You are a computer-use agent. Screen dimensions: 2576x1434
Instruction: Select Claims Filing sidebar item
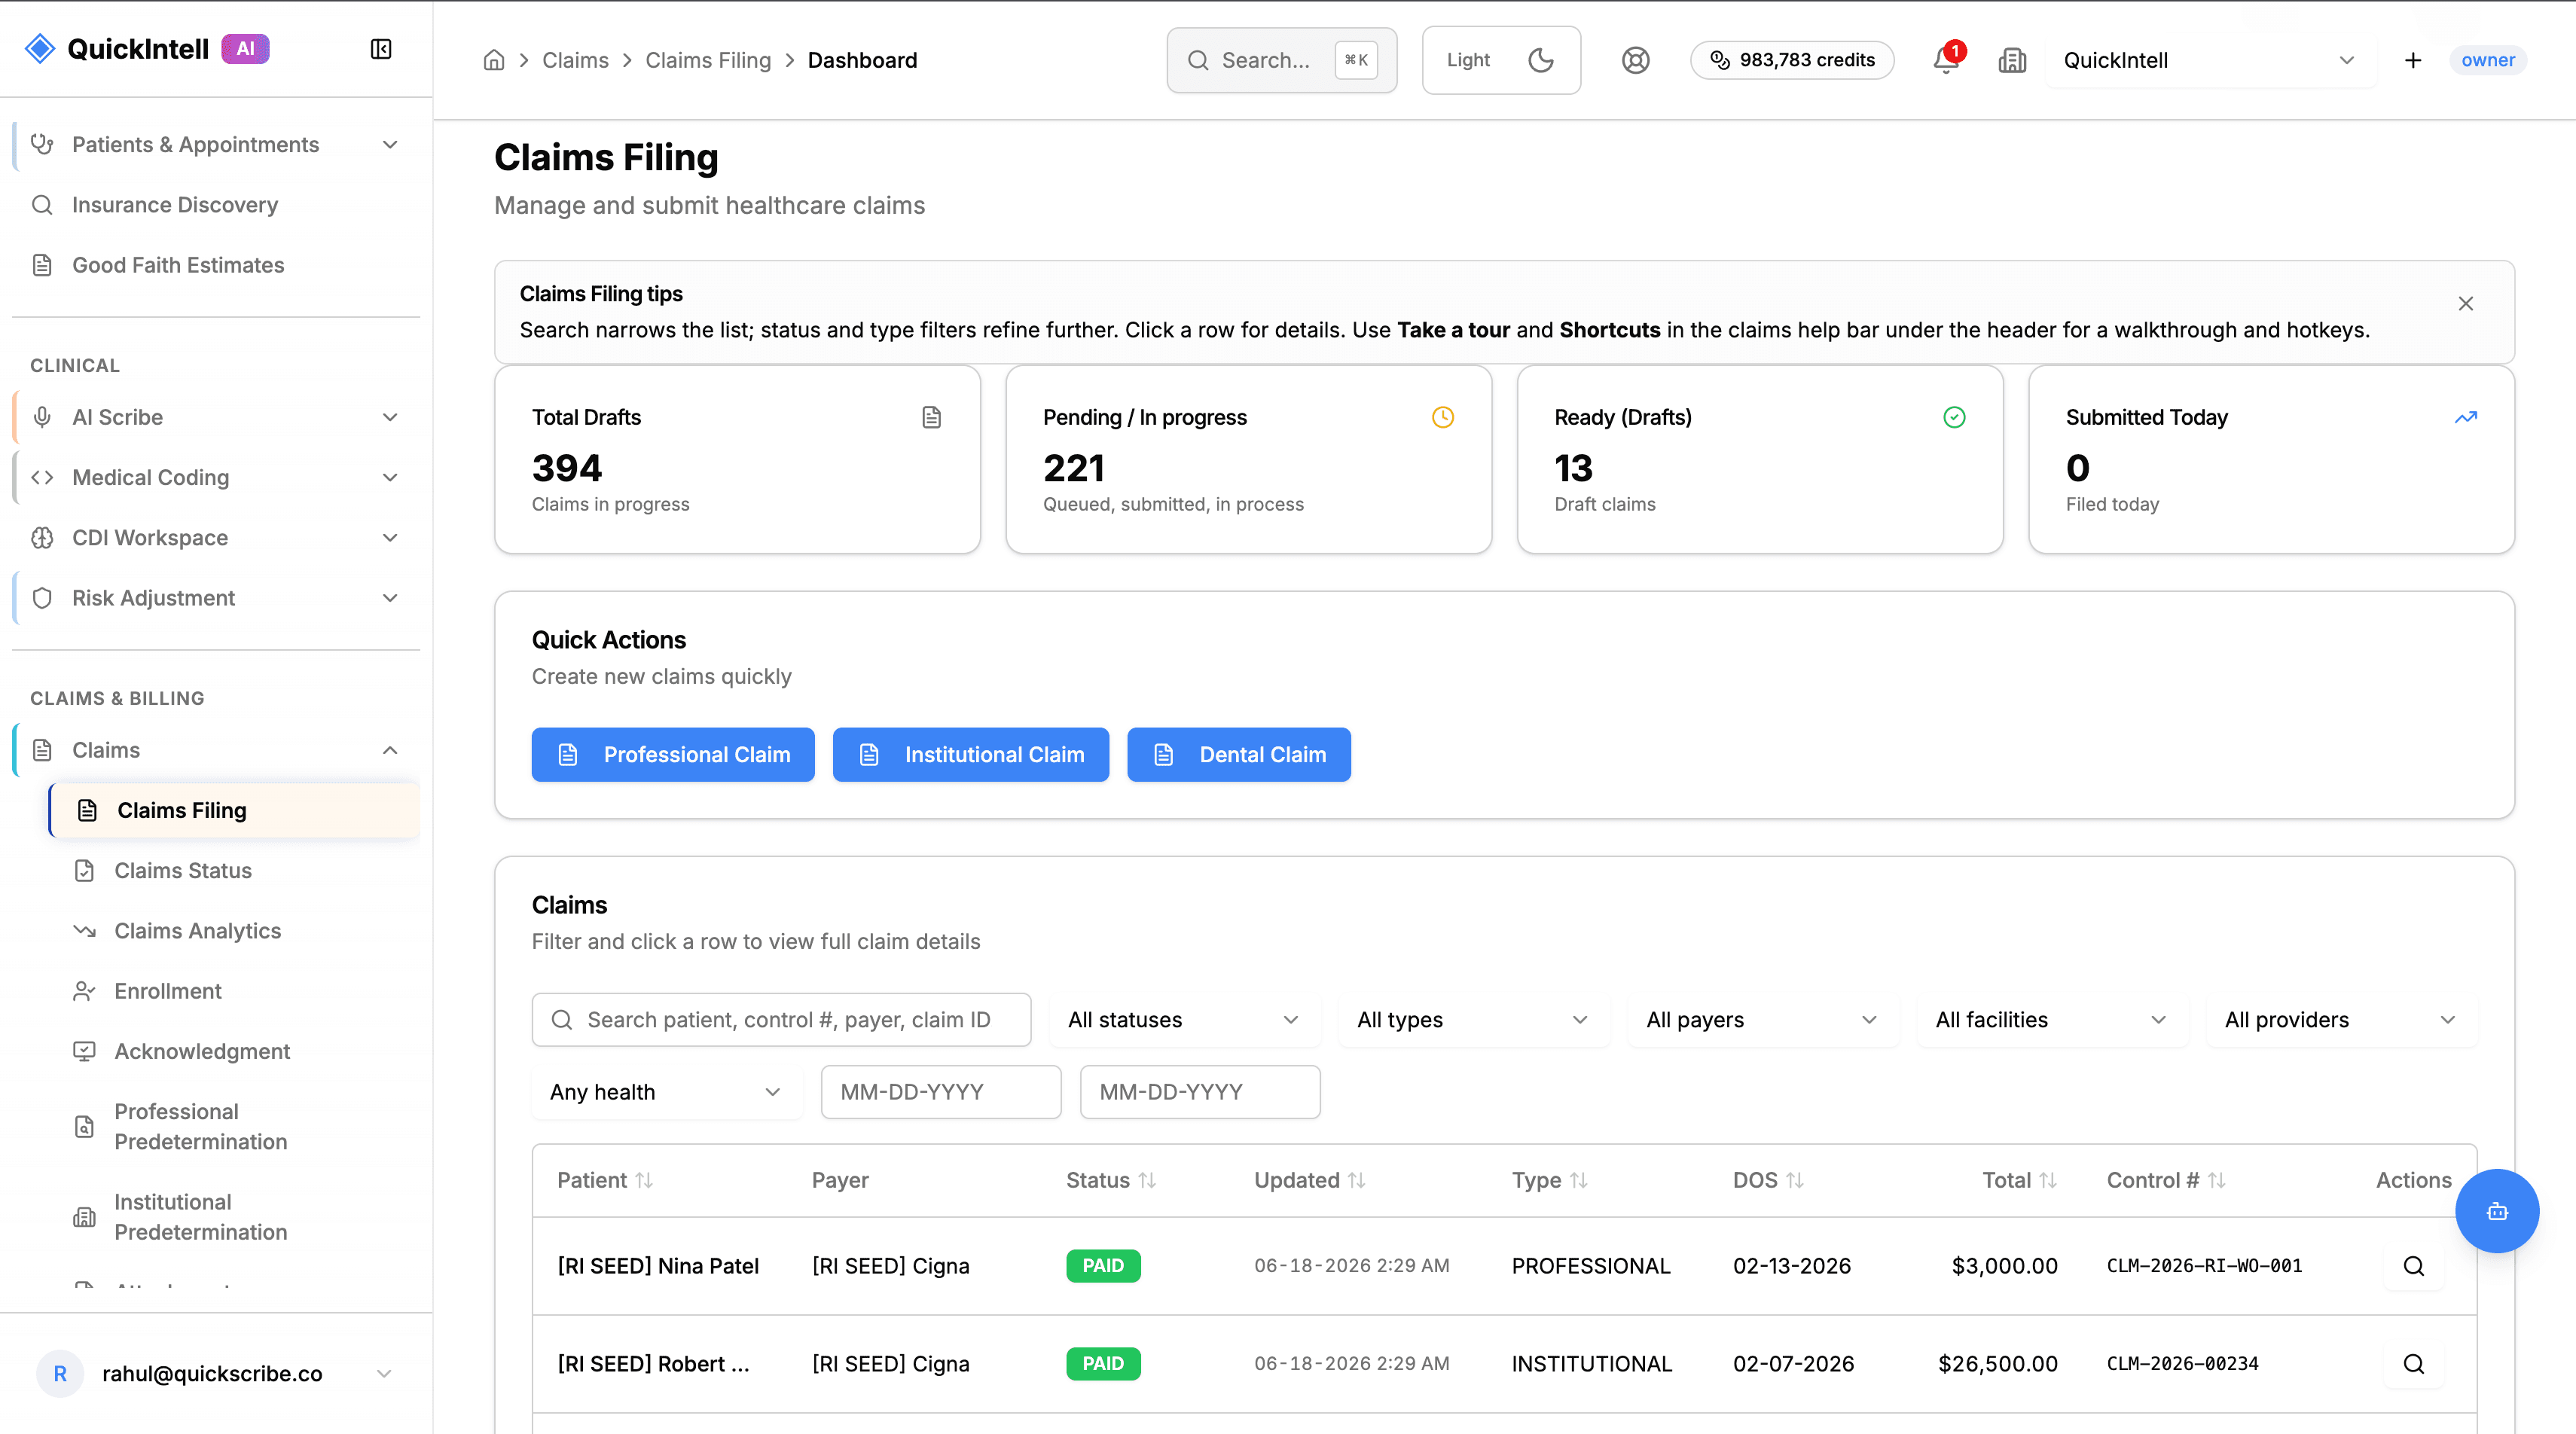pyautogui.click(x=234, y=810)
